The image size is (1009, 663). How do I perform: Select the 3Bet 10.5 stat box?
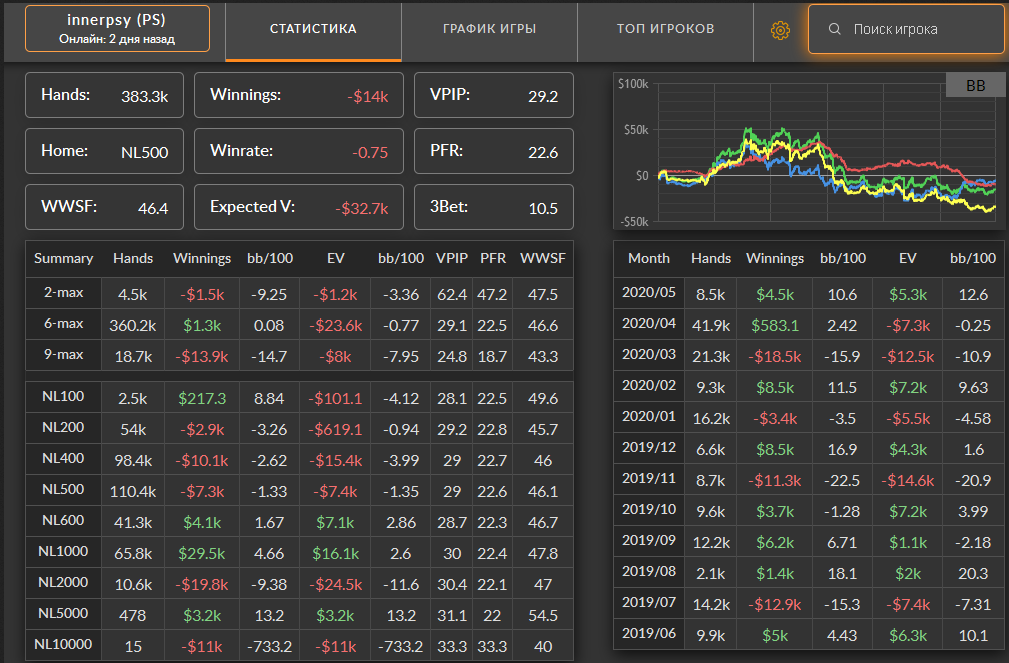[x=494, y=207]
